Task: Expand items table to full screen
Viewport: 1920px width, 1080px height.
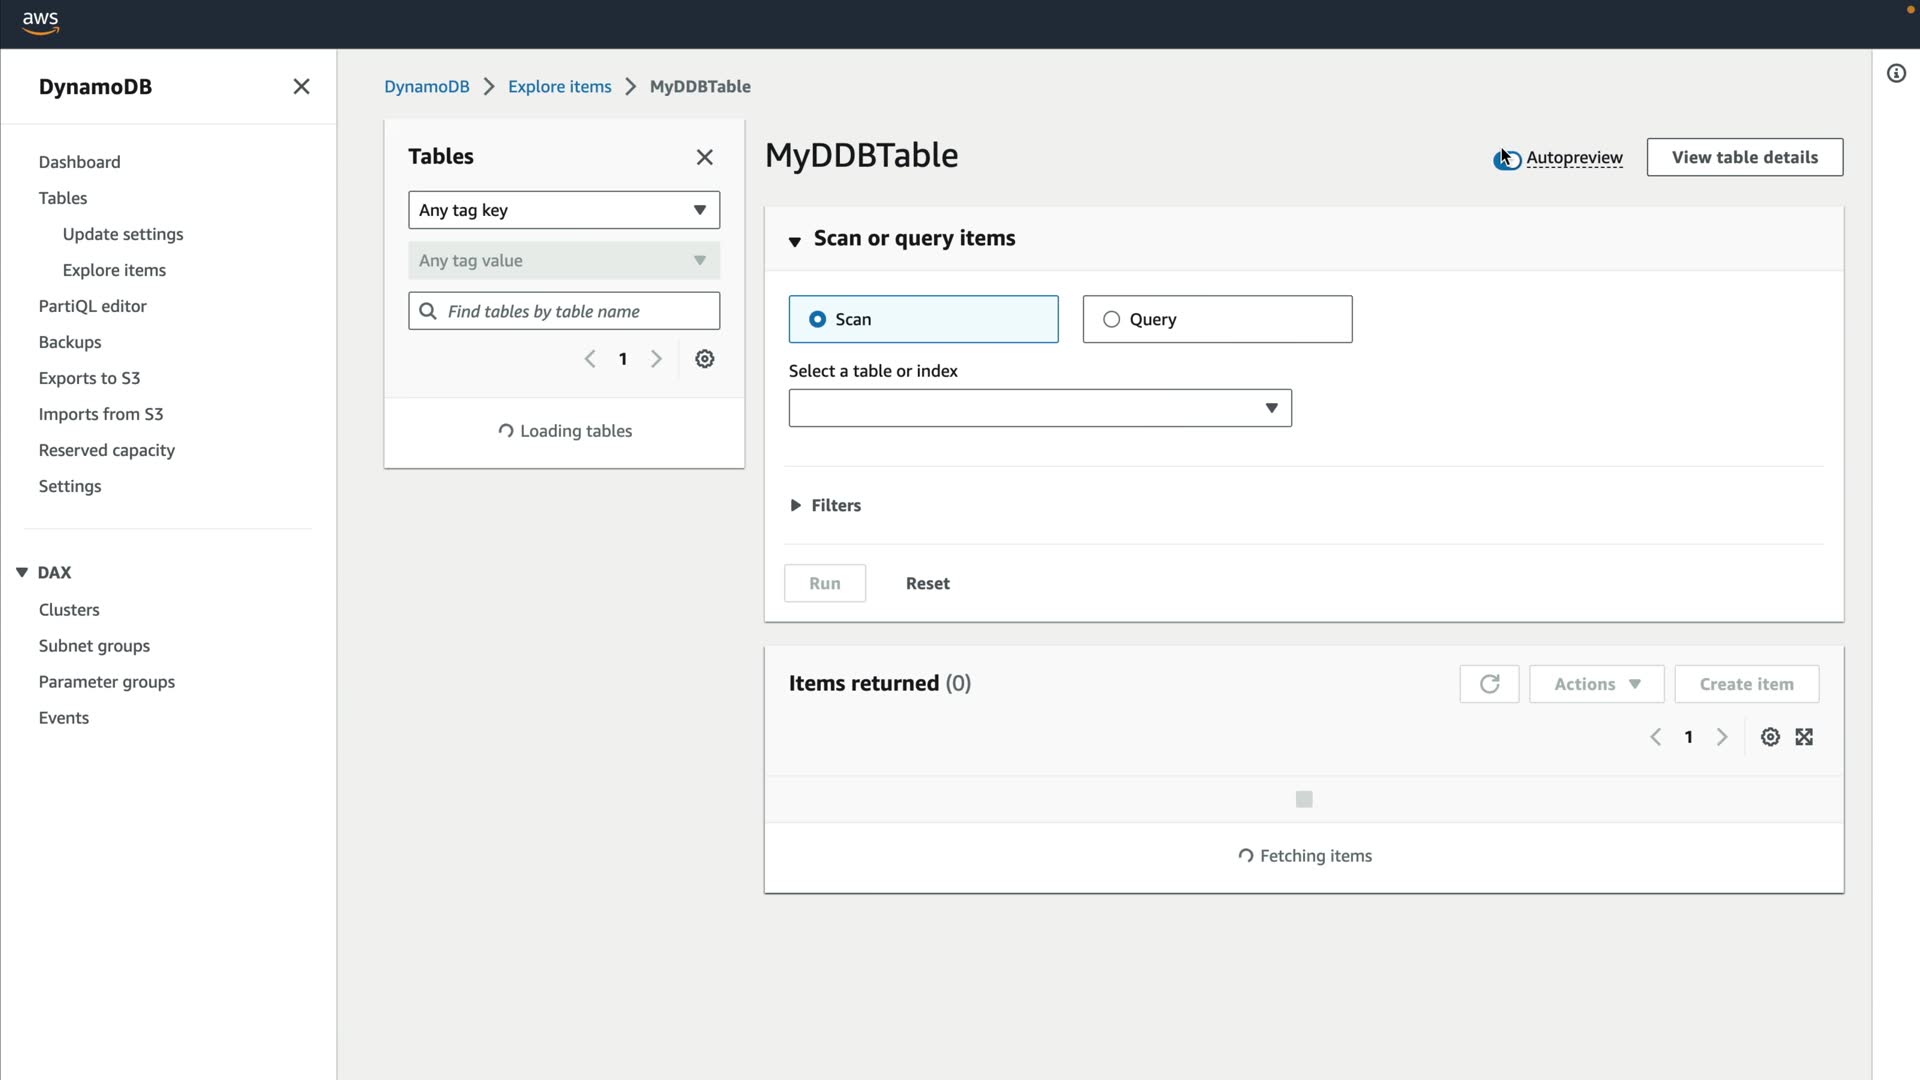Action: pyautogui.click(x=1804, y=737)
